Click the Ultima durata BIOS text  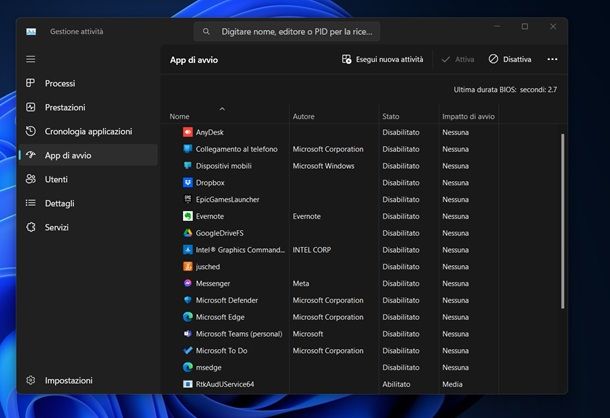(505, 90)
